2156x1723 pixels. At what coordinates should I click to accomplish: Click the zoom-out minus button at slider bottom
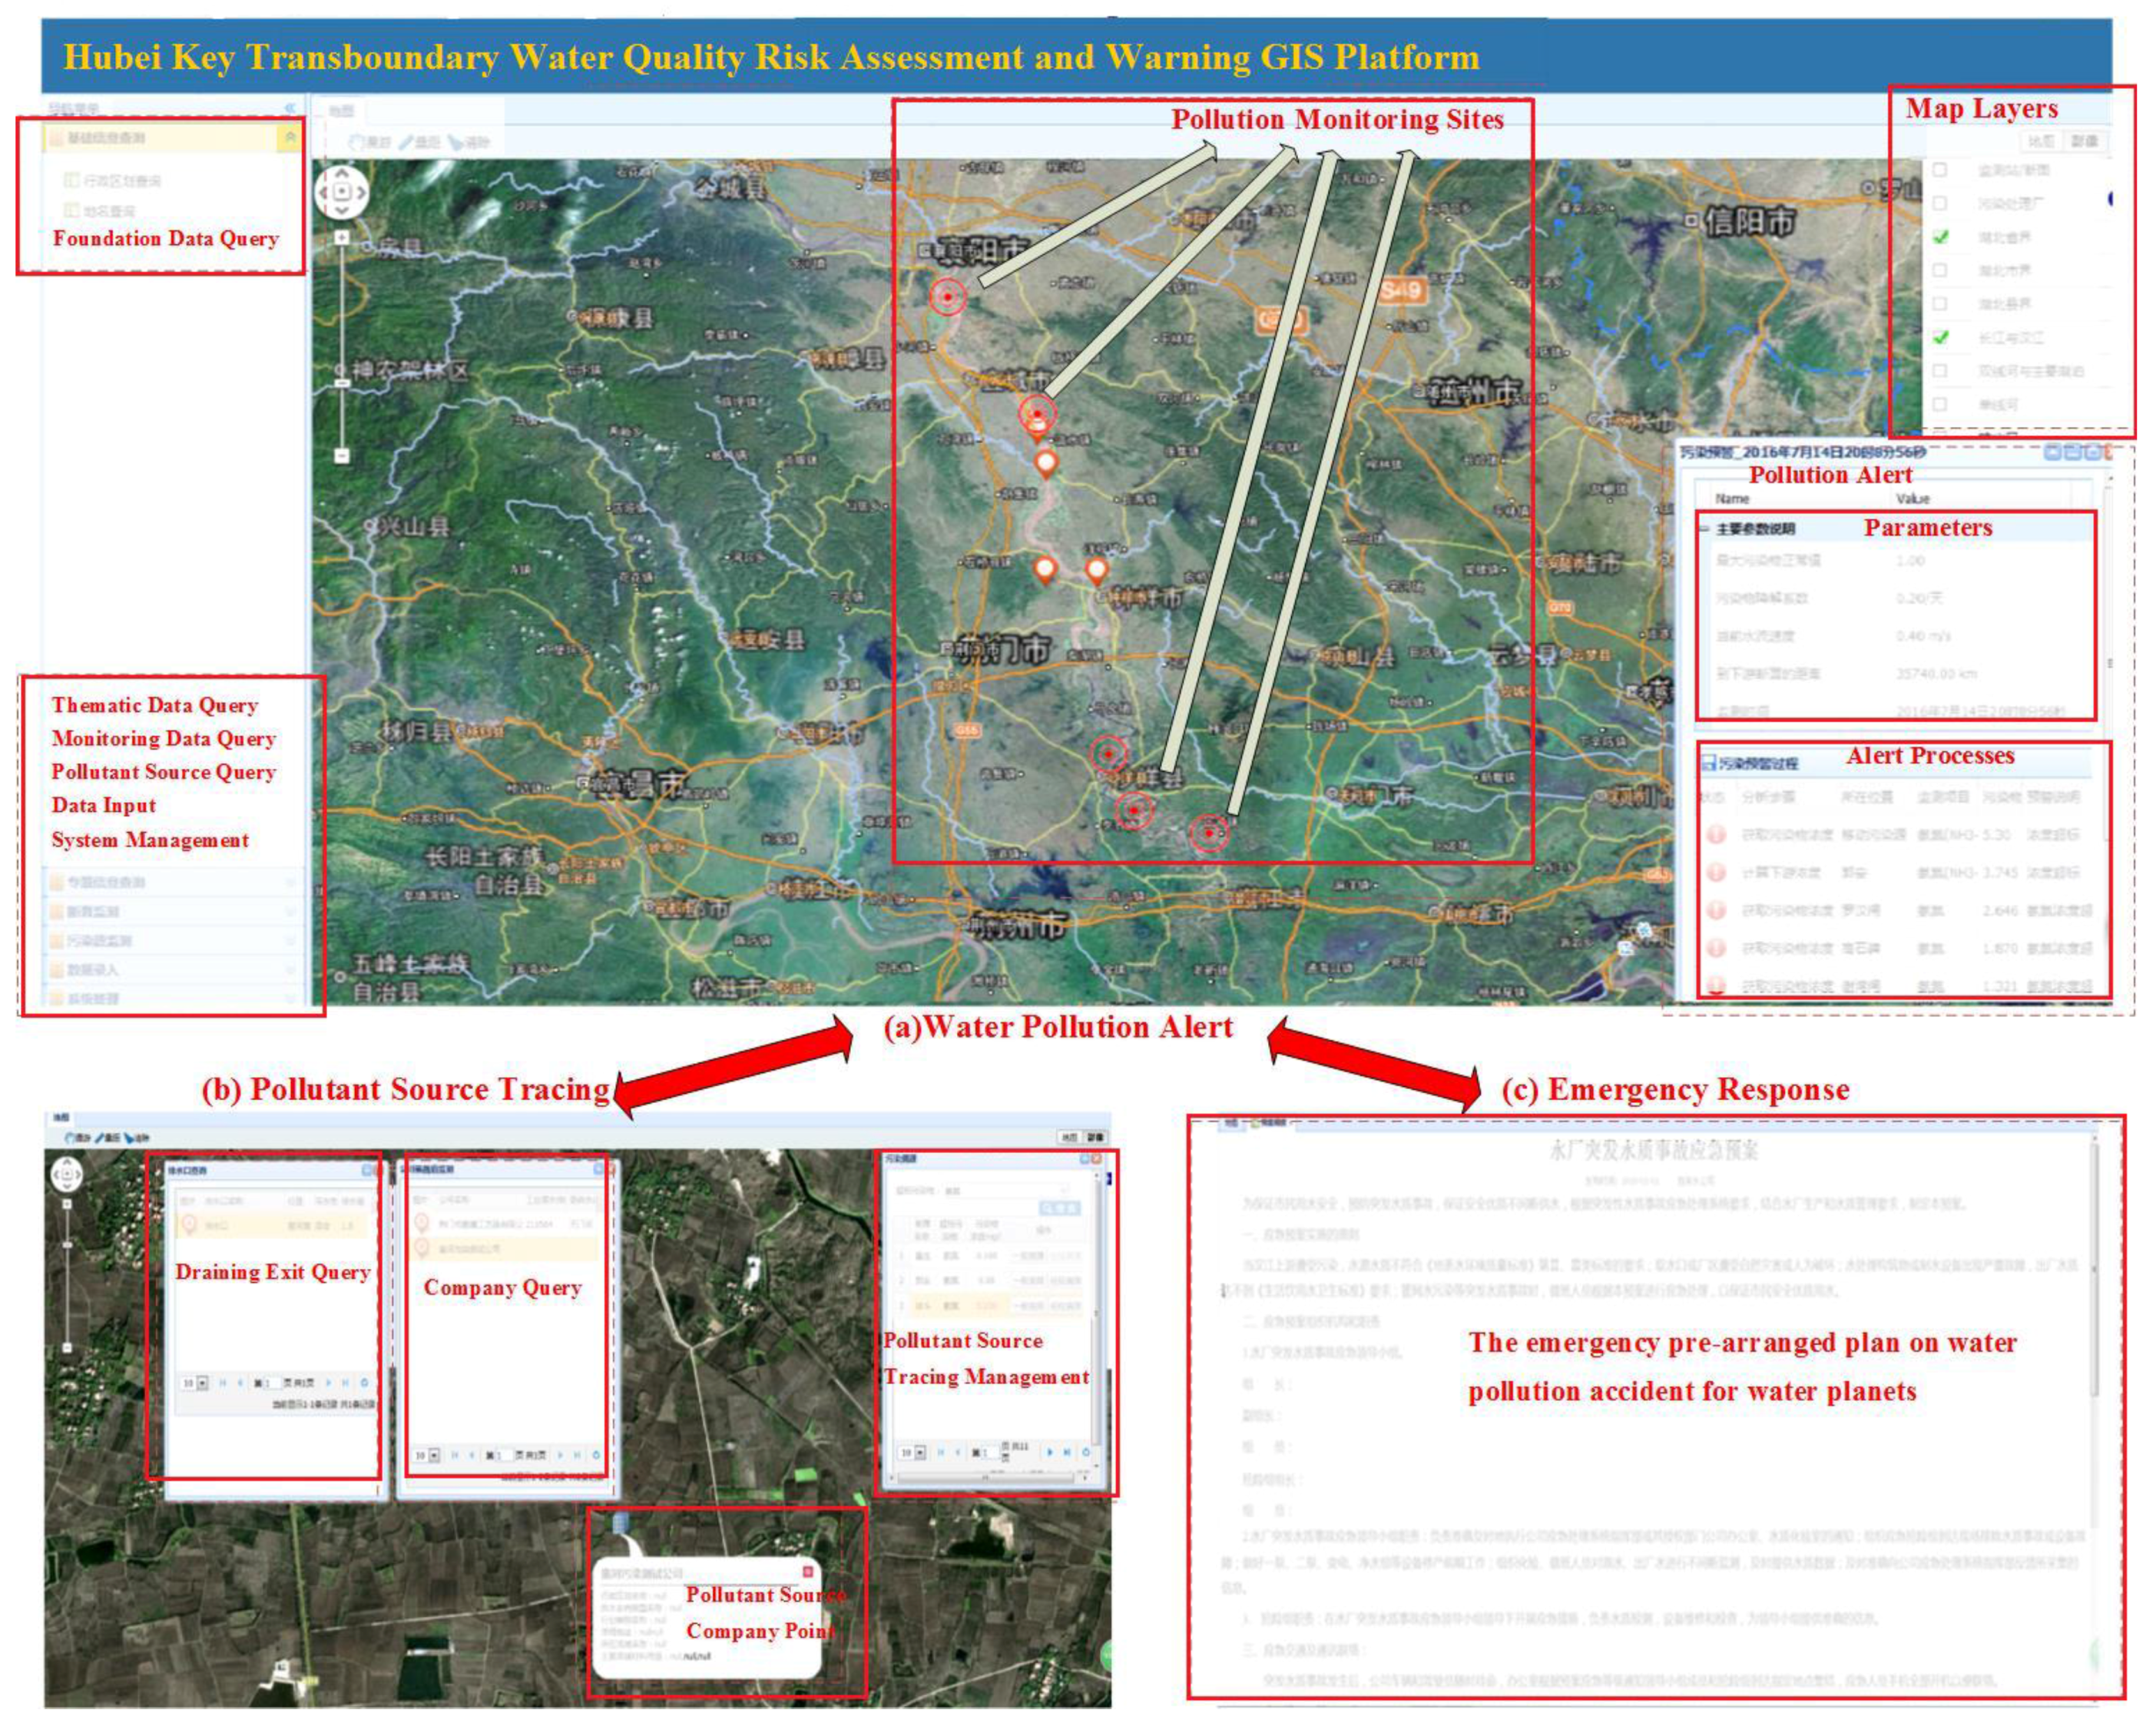pos(341,456)
